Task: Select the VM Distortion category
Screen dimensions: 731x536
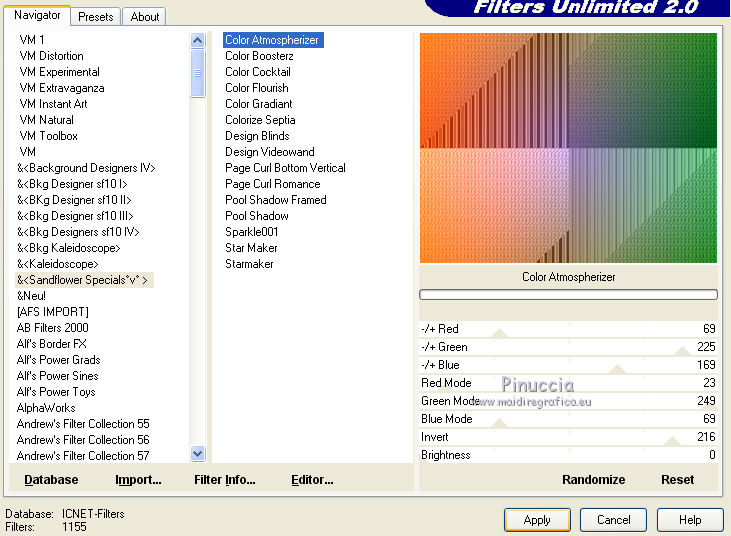Action: [52, 56]
